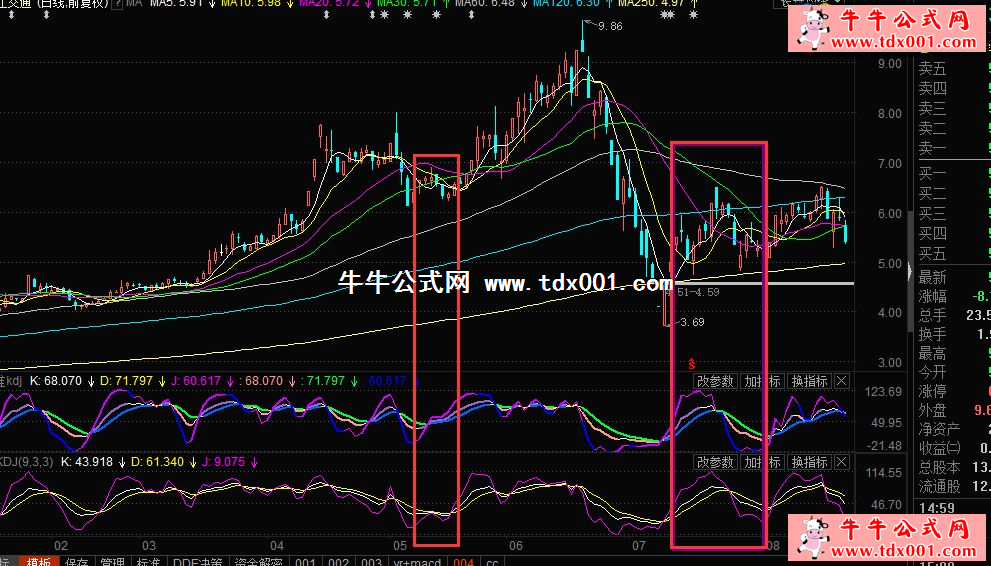This screenshot has width=991, height=566.
Task: Select the vr+macd template tab
Action: (x=417, y=561)
